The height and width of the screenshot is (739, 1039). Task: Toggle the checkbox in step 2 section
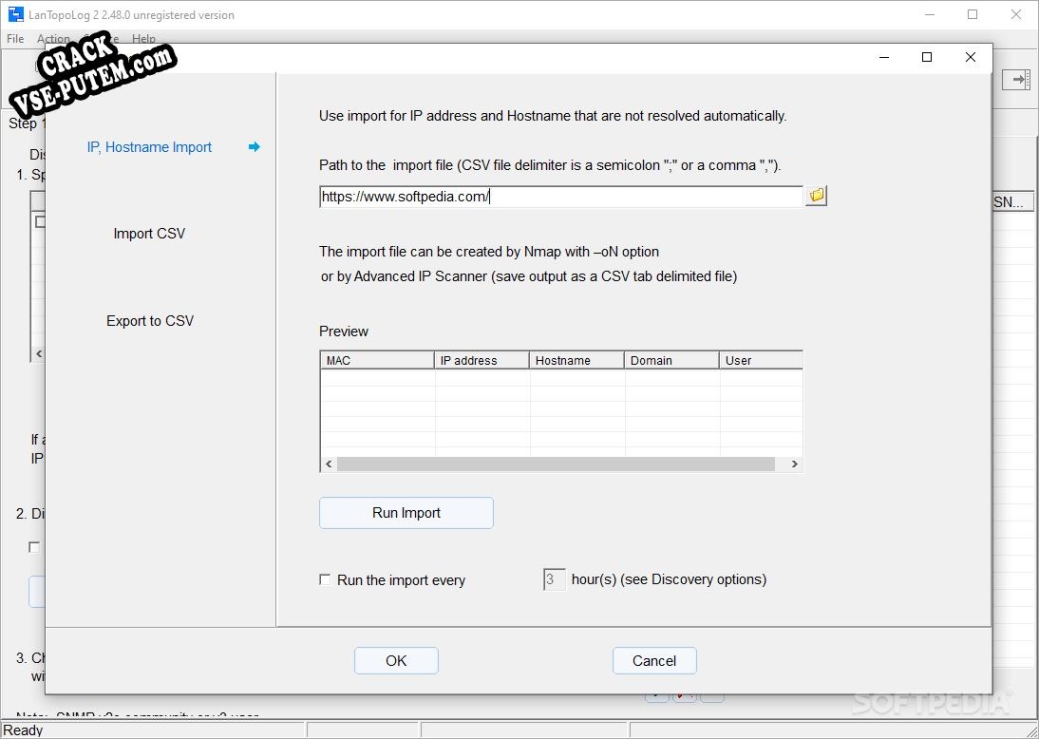[35, 547]
